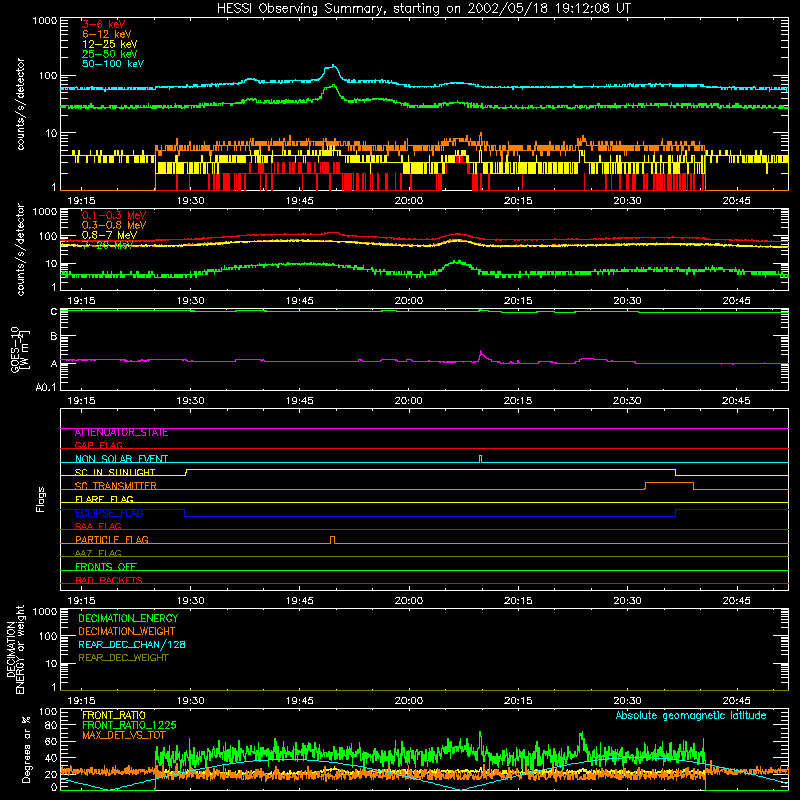Select the SC_TRANSMITTER flag label
This screenshot has height=800, width=800.
tap(116, 486)
